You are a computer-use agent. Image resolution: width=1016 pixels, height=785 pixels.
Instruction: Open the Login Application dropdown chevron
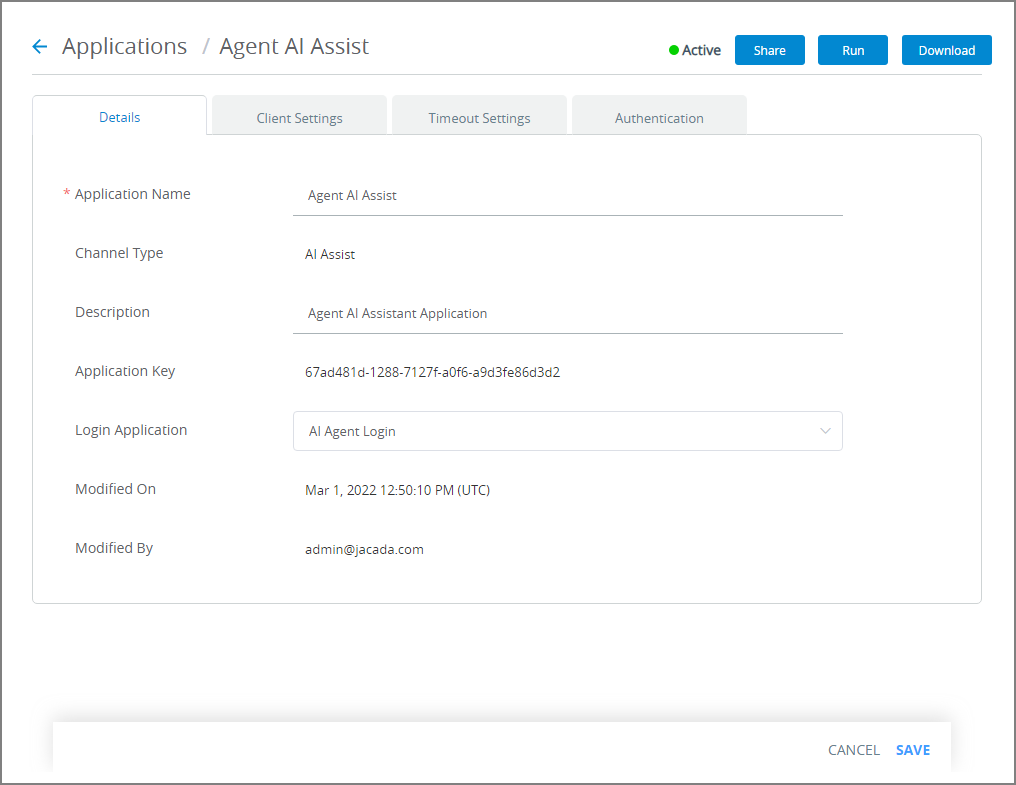click(x=825, y=430)
